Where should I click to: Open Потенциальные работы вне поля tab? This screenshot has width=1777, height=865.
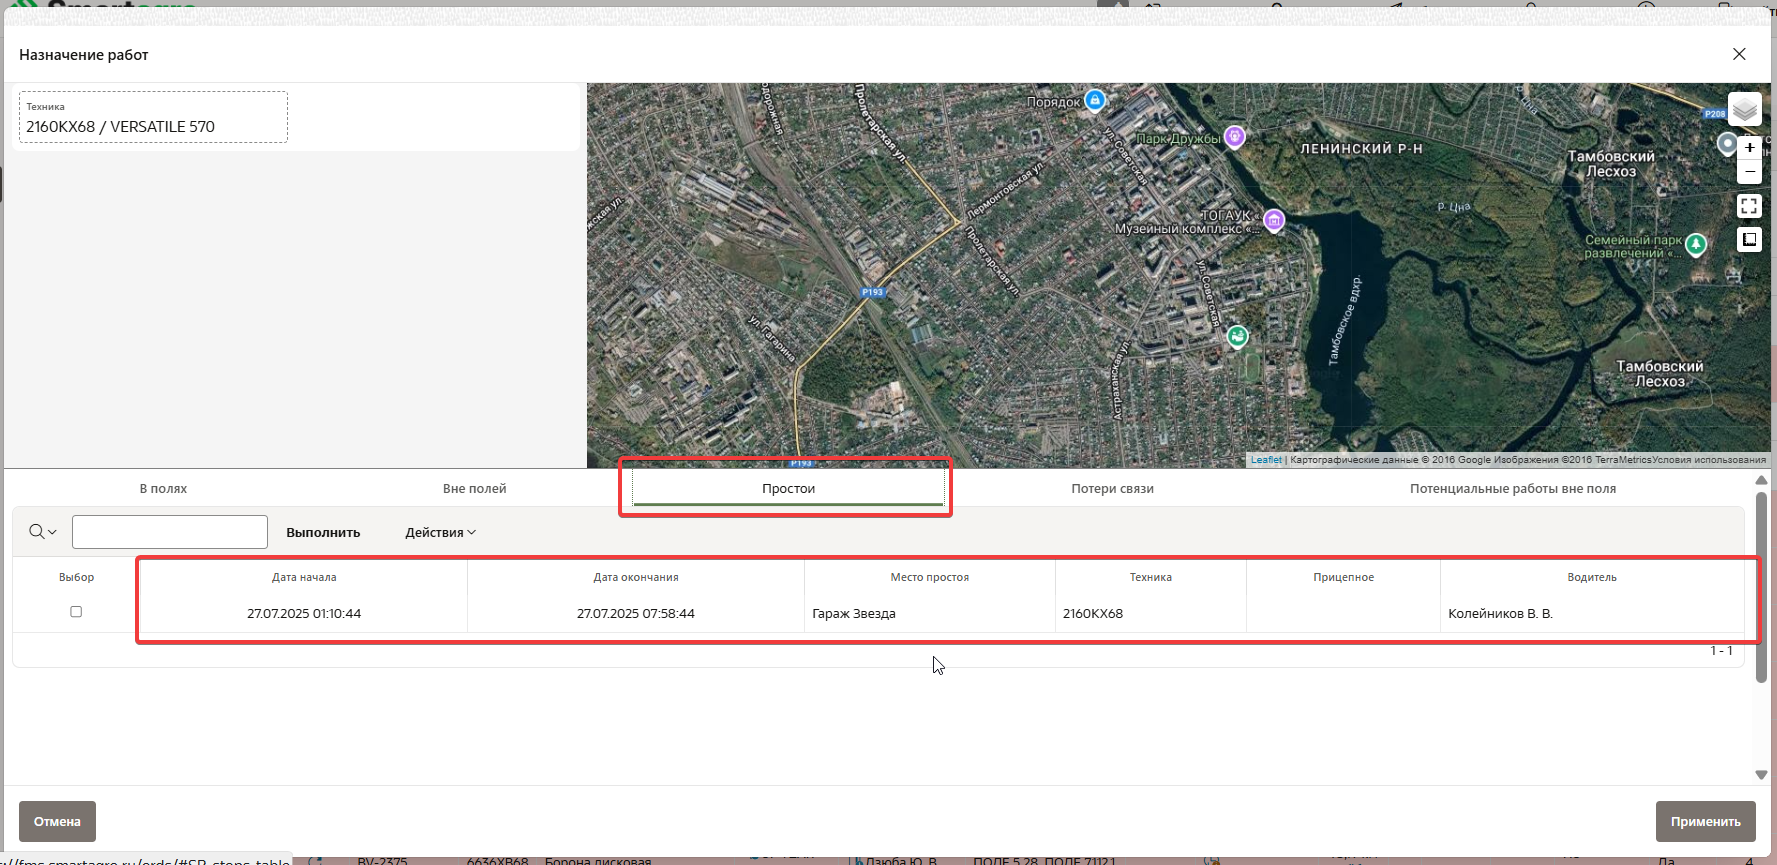(x=1512, y=489)
